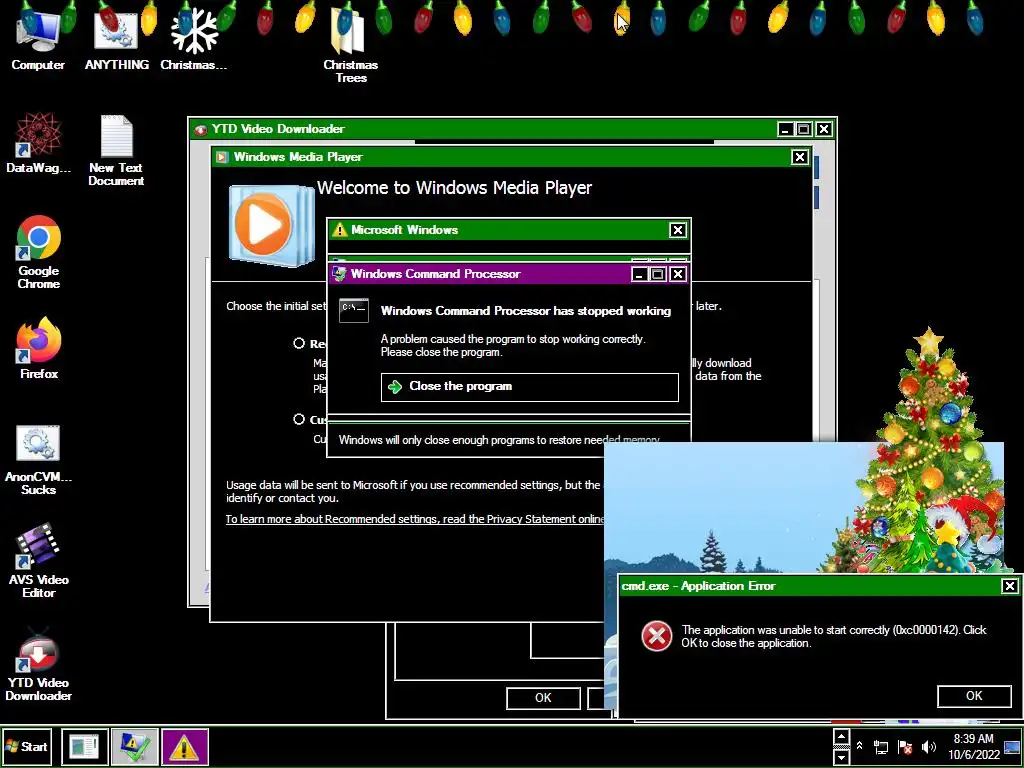This screenshot has width=1024, height=768.
Task: Click the Windows Command Processor title icon
Action: [339, 274]
